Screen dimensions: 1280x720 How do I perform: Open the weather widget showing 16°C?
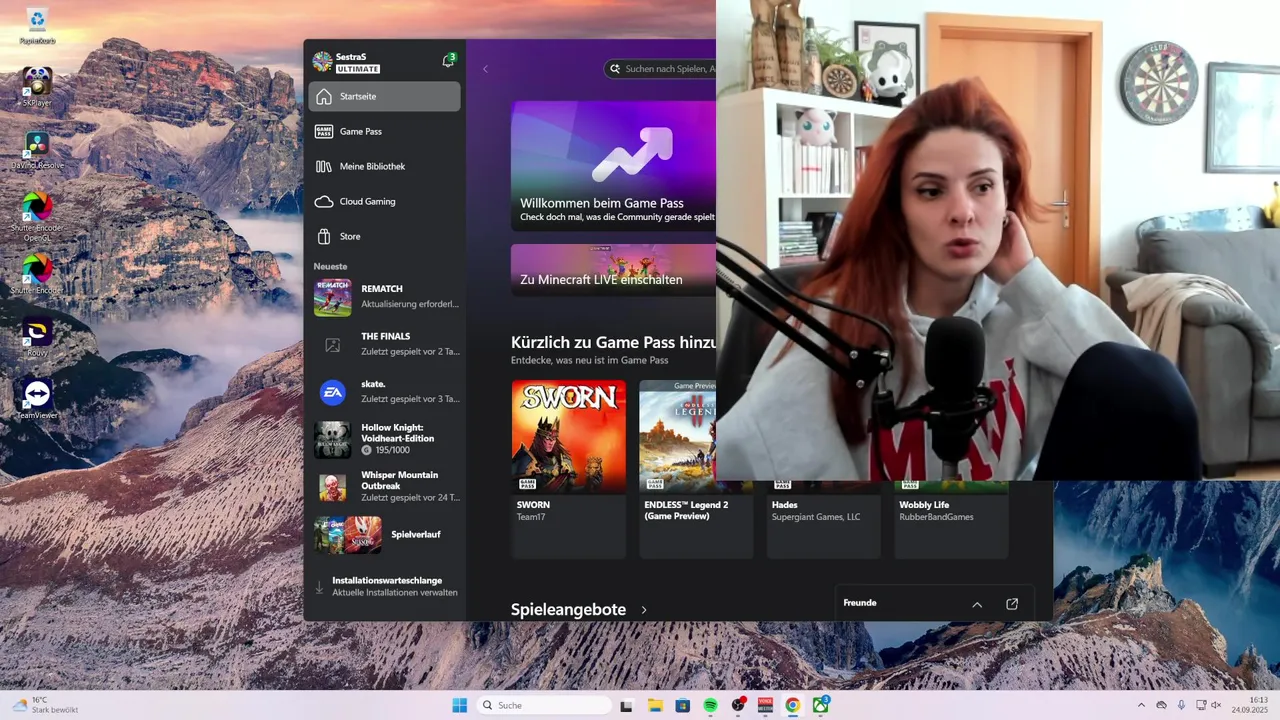click(x=45, y=705)
